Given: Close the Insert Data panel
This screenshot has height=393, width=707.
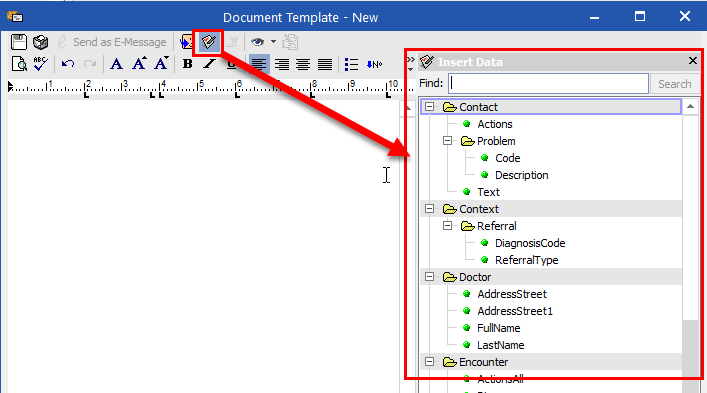Looking at the screenshot, I should tap(693, 60).
